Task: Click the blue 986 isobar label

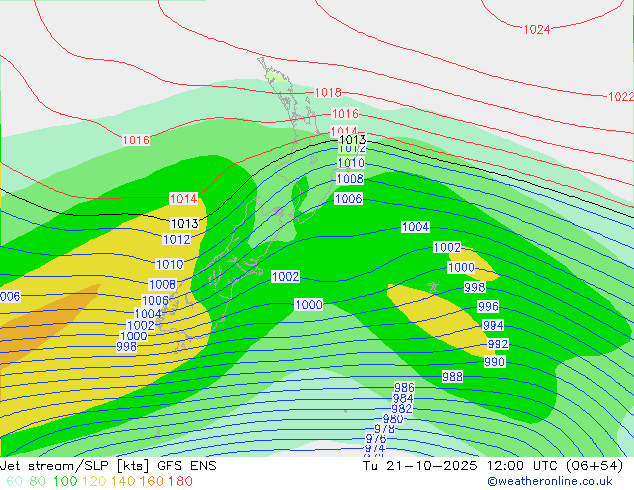Action: click(404, 388)
